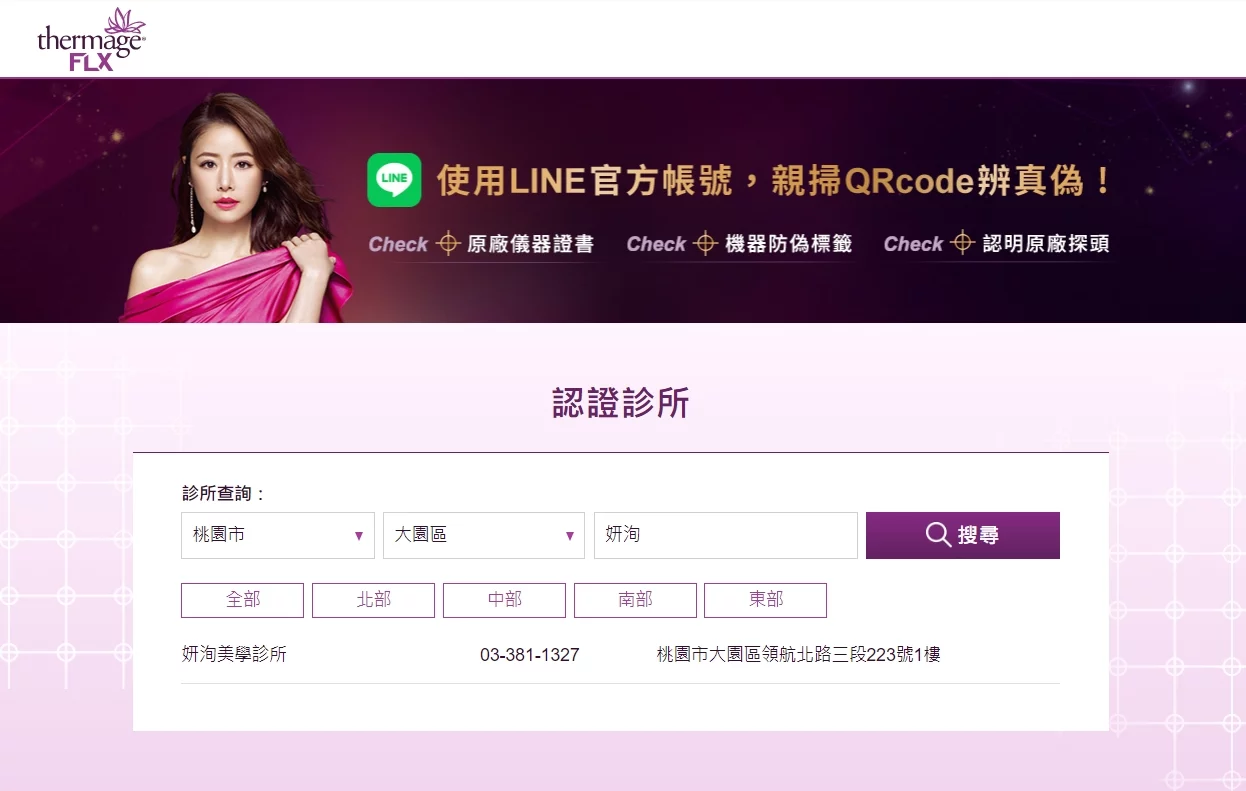Click the 搜尋 search button
The width and height of the screenshot is (1246, 791).
[x=963, y=535]
